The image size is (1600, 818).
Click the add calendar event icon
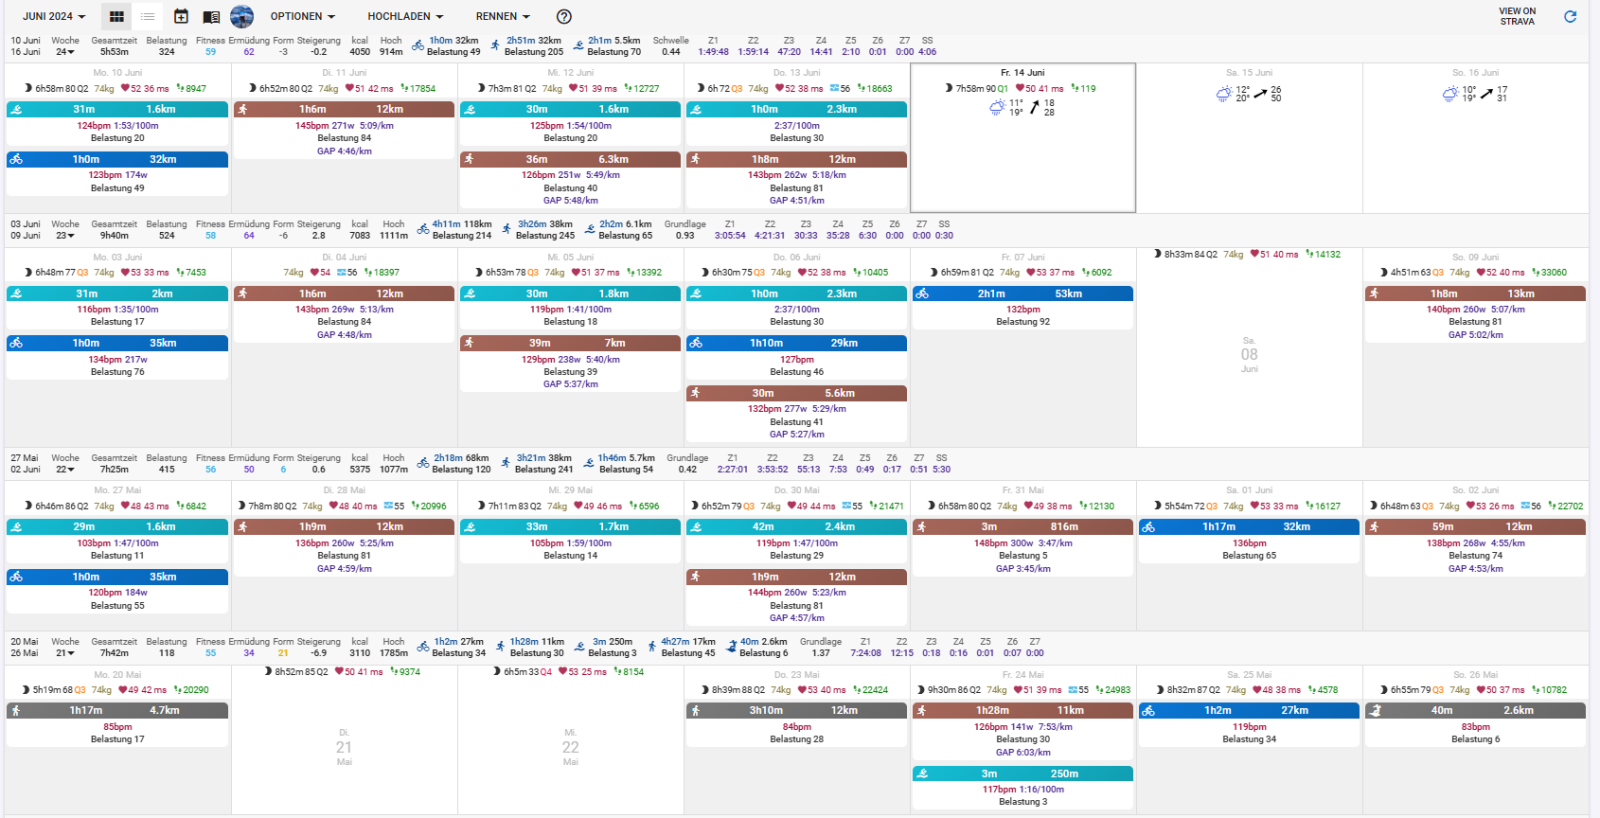(x=181, y=16)
